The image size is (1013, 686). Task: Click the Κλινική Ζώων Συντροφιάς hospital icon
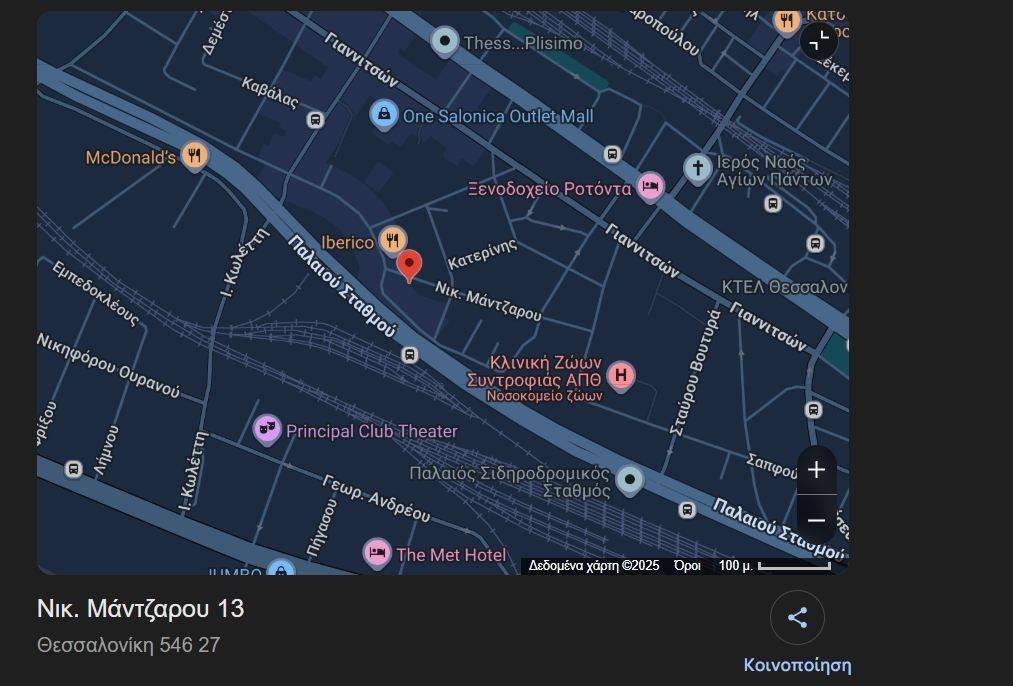[x=621, y=376]
